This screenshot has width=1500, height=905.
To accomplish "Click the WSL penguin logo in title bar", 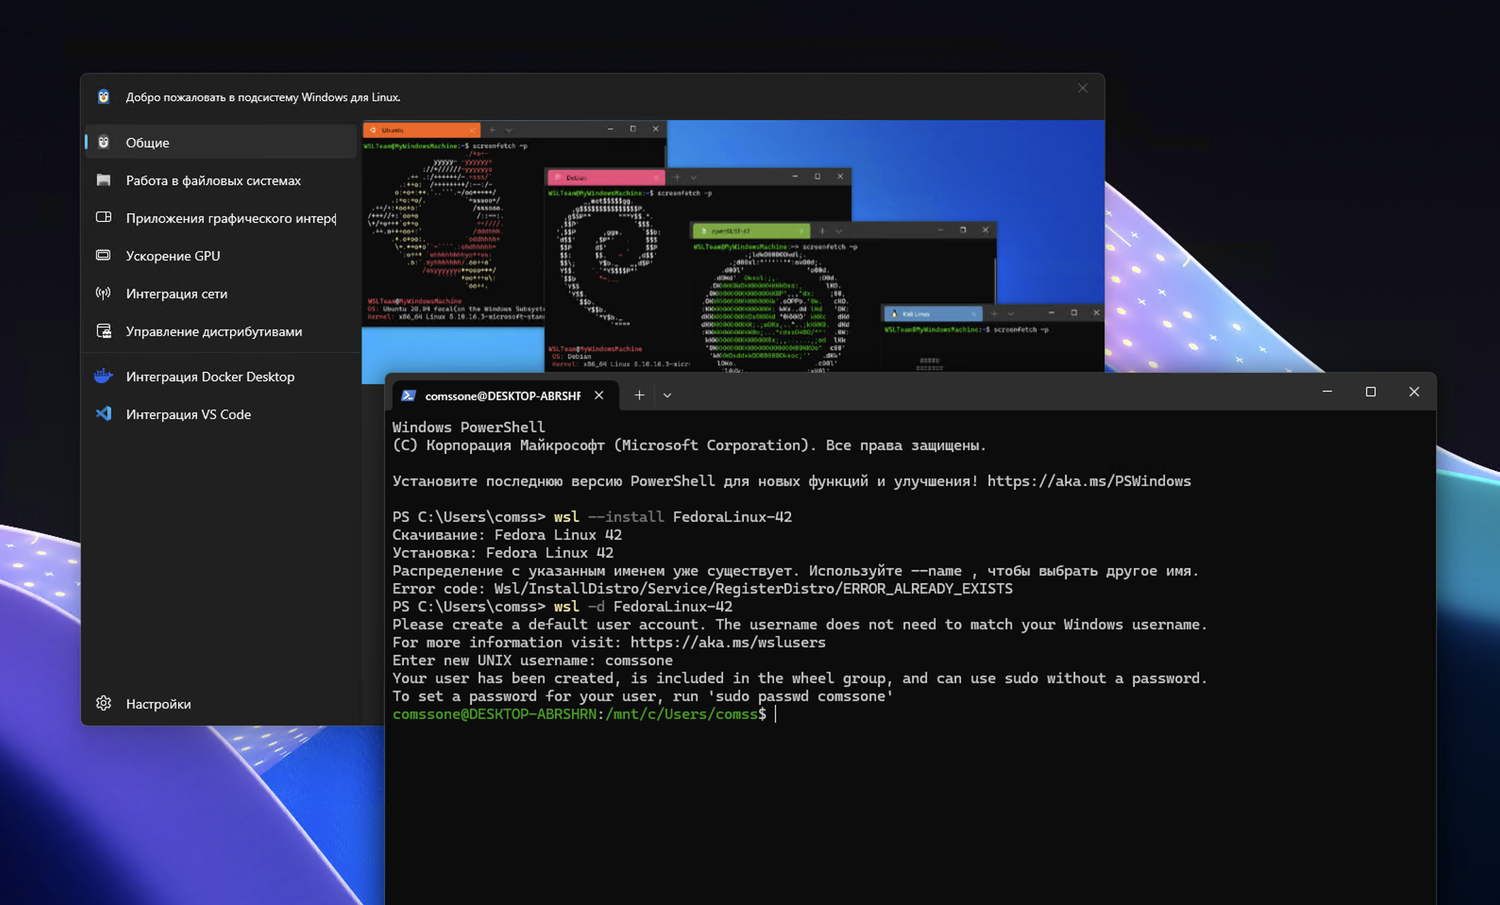I will 103,97.
